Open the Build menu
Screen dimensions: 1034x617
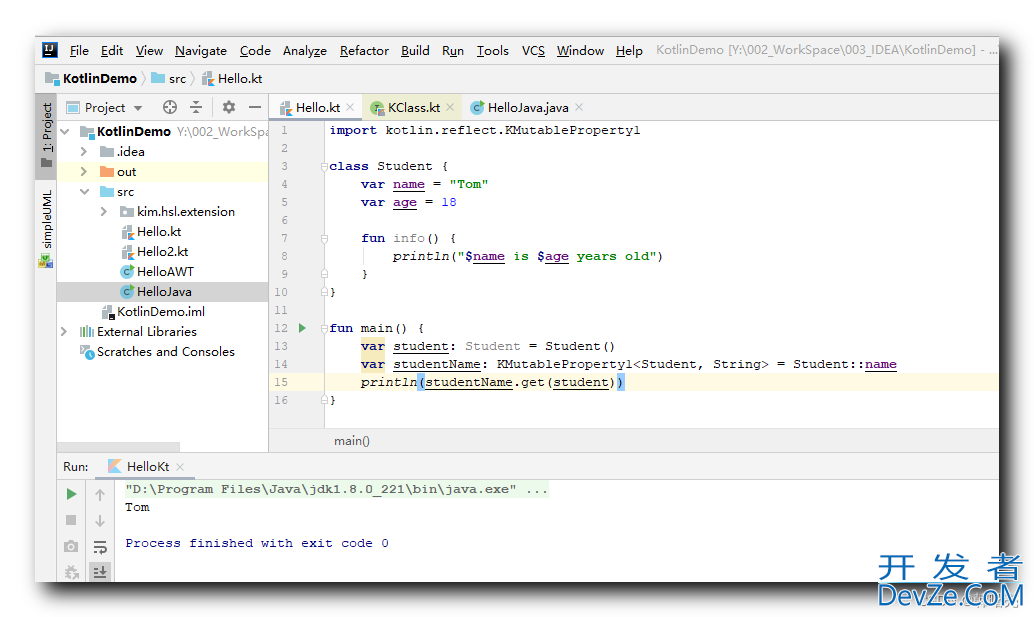click(x=415, y=51)
